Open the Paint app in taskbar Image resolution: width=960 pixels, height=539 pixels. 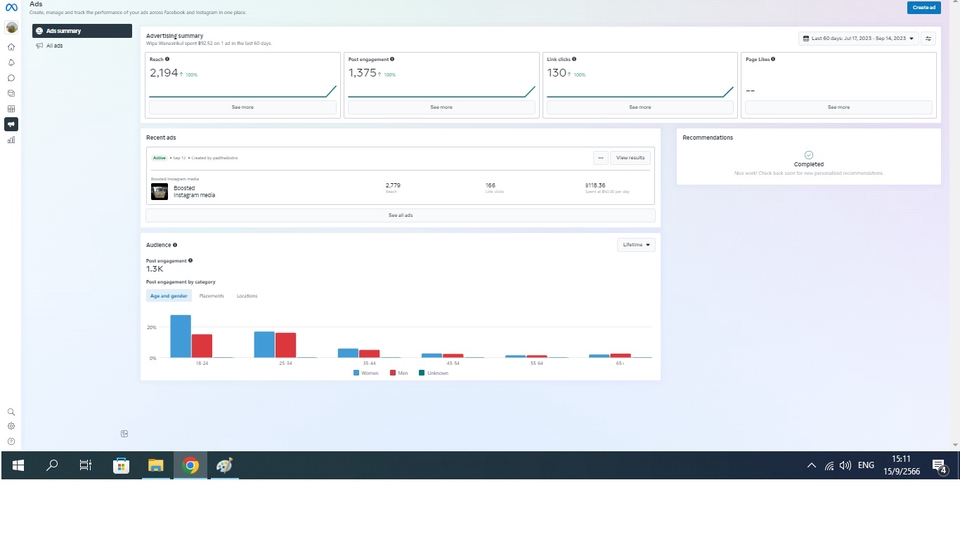(225, 466)
